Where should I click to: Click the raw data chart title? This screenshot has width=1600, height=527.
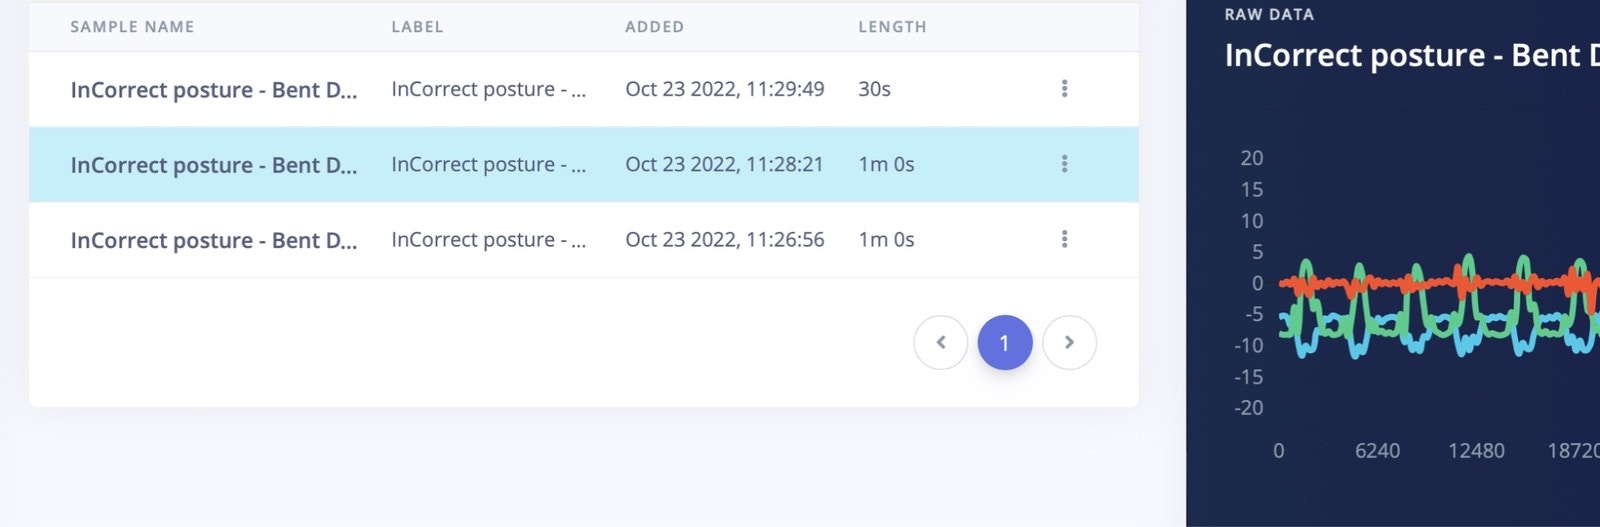[x=1411, y=55]
